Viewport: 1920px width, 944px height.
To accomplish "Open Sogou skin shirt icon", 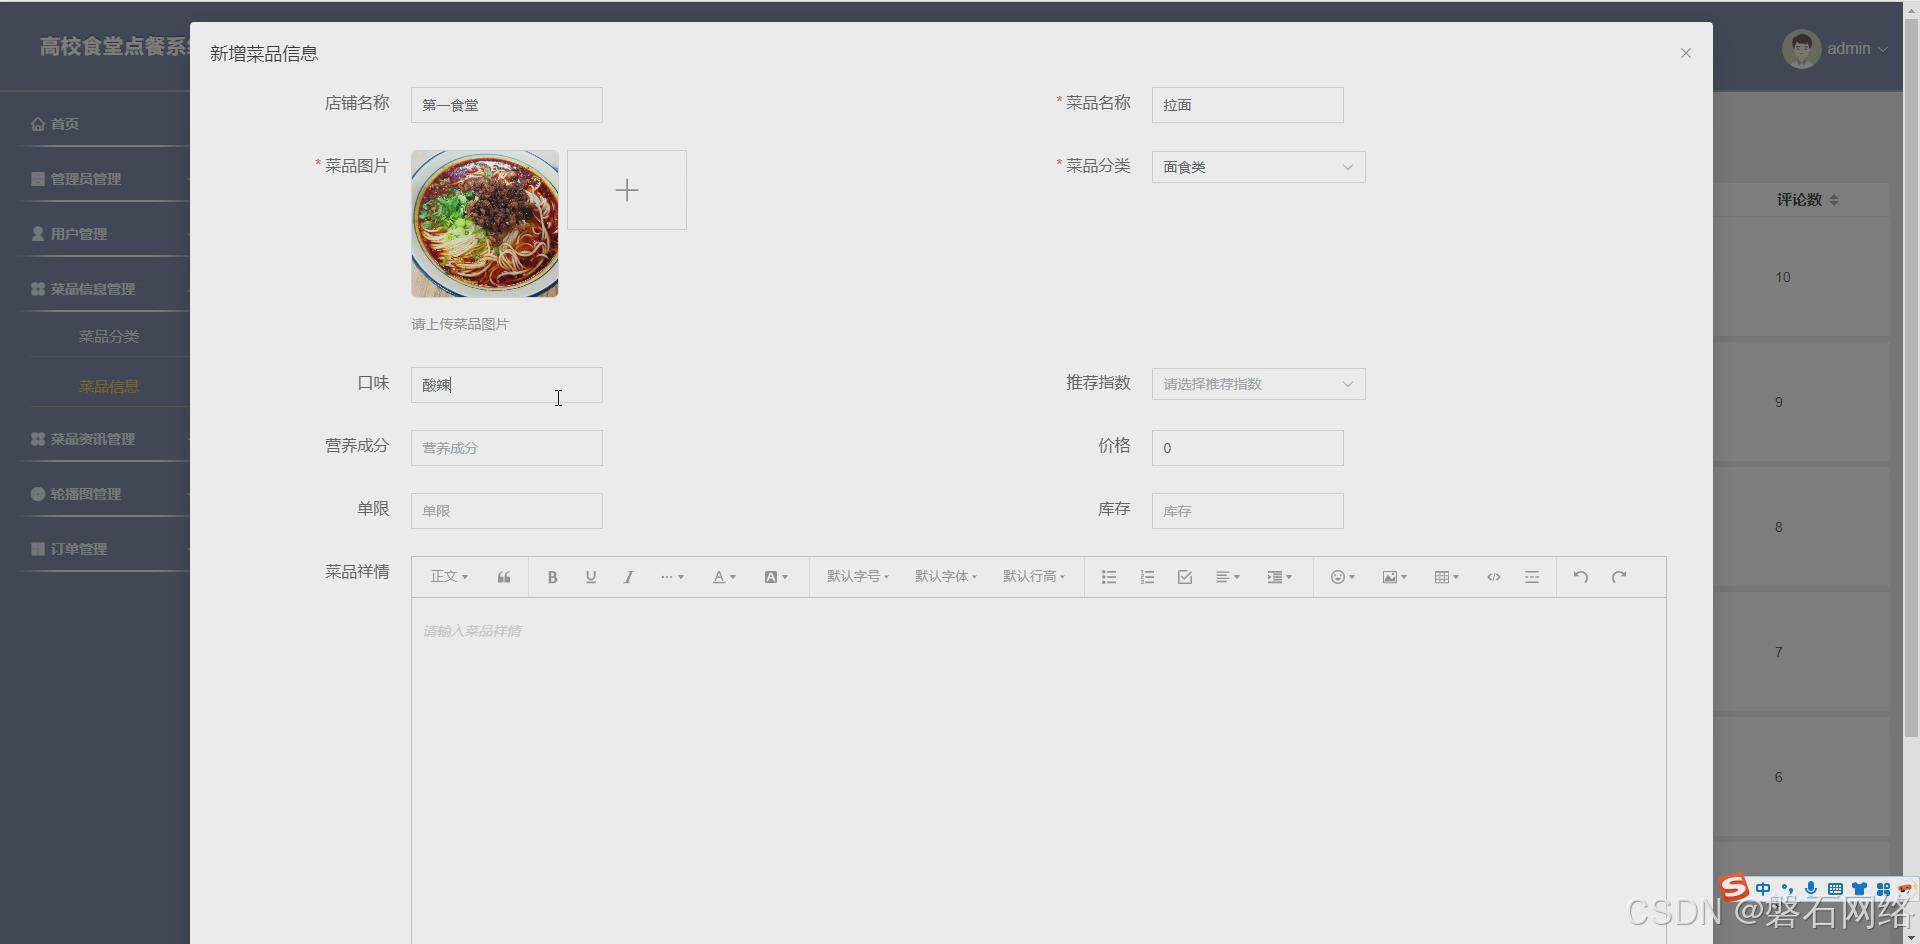I will (1859, 889).
